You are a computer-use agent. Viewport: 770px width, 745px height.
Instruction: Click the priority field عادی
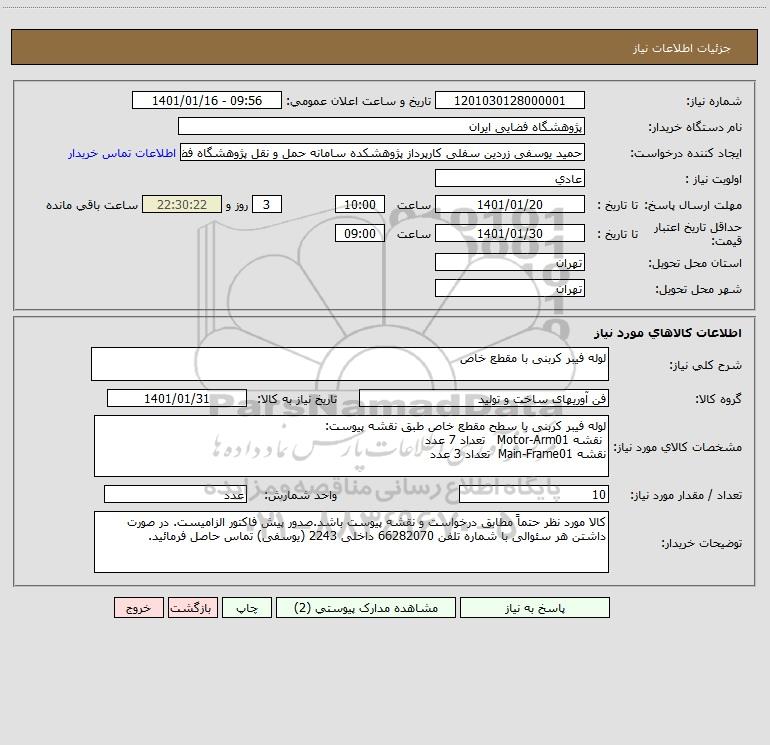[510, 178]
